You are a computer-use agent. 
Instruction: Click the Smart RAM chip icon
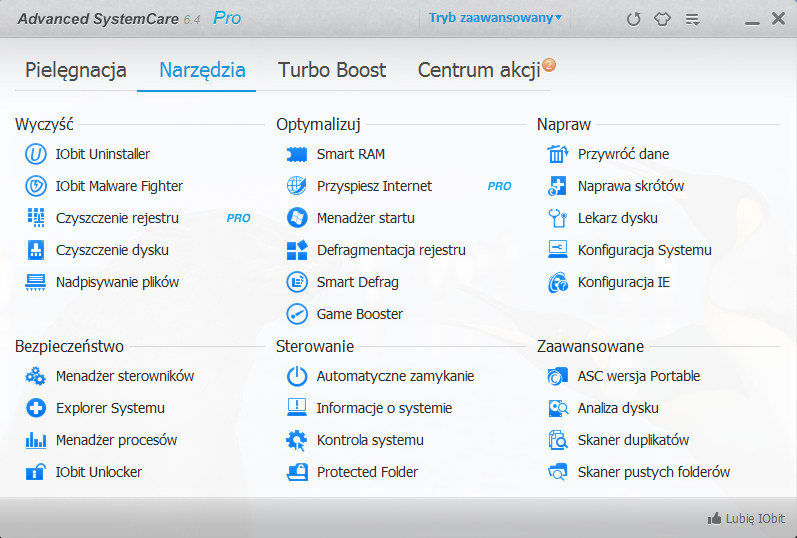pos(297,154)
